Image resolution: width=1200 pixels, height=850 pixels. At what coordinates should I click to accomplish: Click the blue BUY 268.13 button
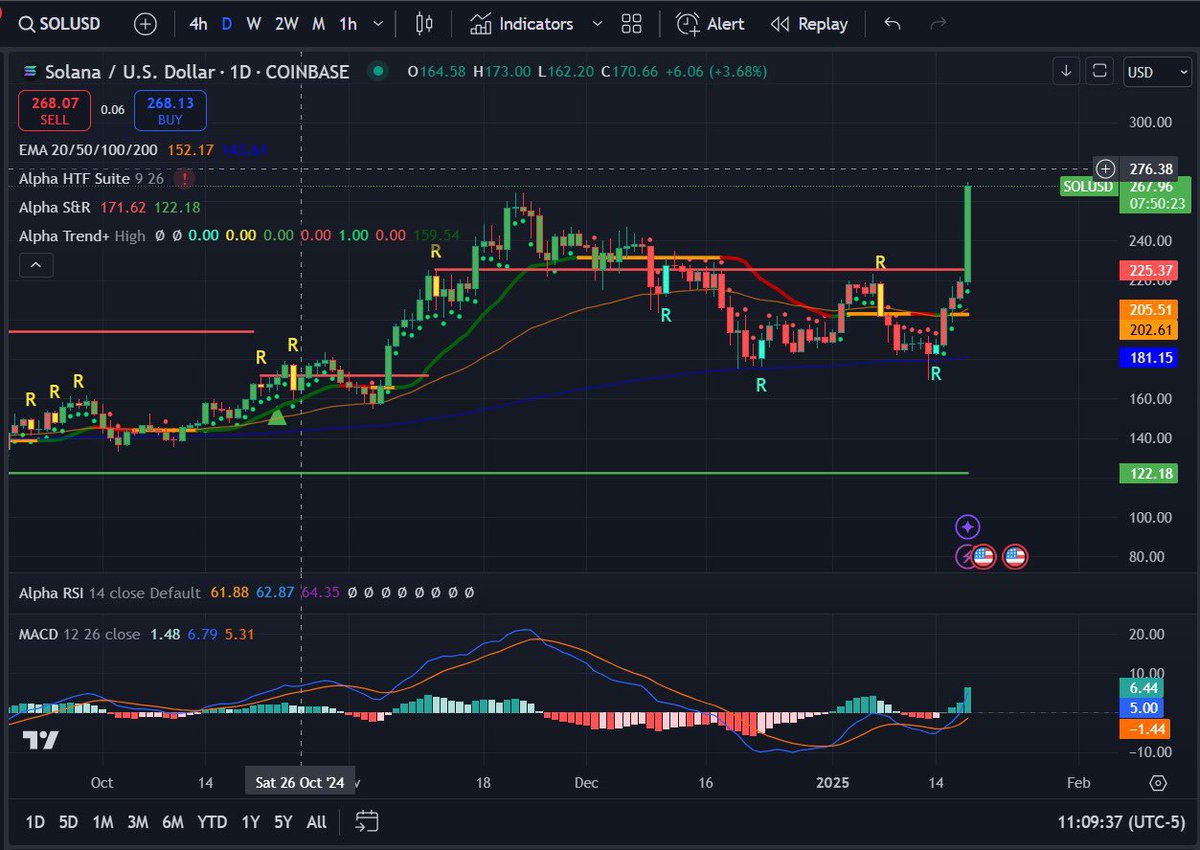pyautogui.click(x=170, y=110)
